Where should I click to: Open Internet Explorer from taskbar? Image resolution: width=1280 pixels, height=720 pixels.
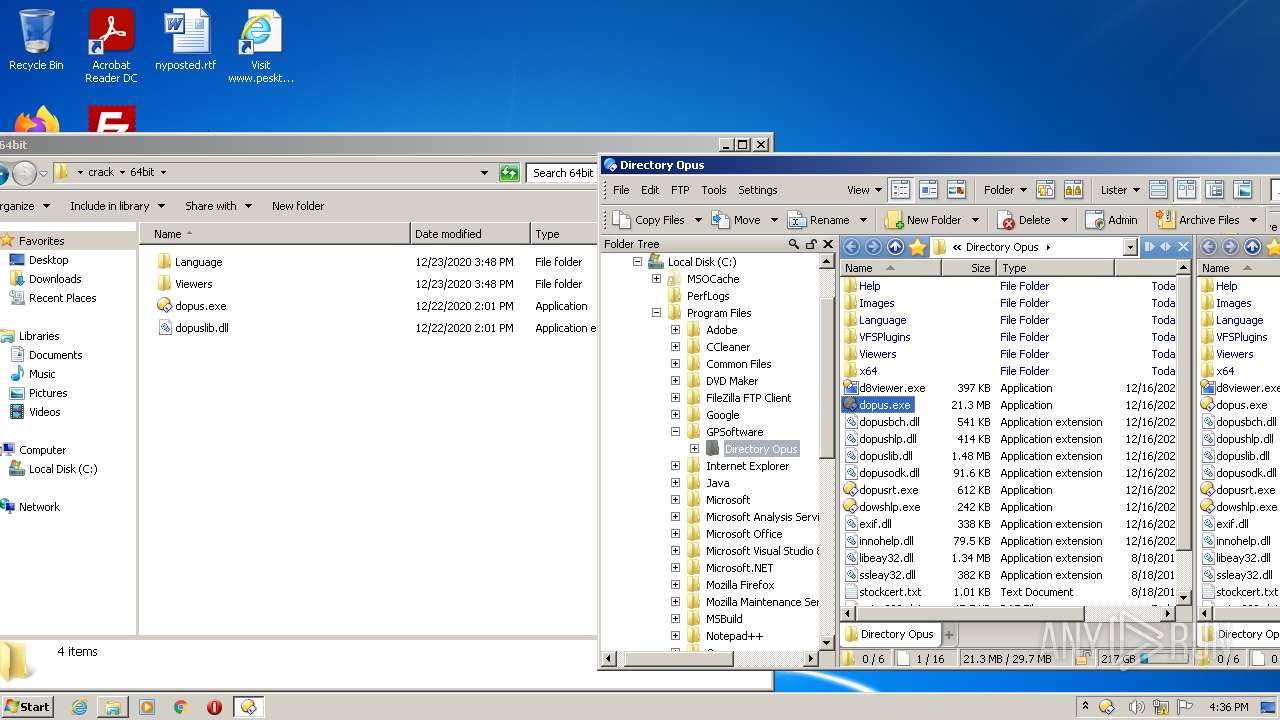(x=79, y=707)
